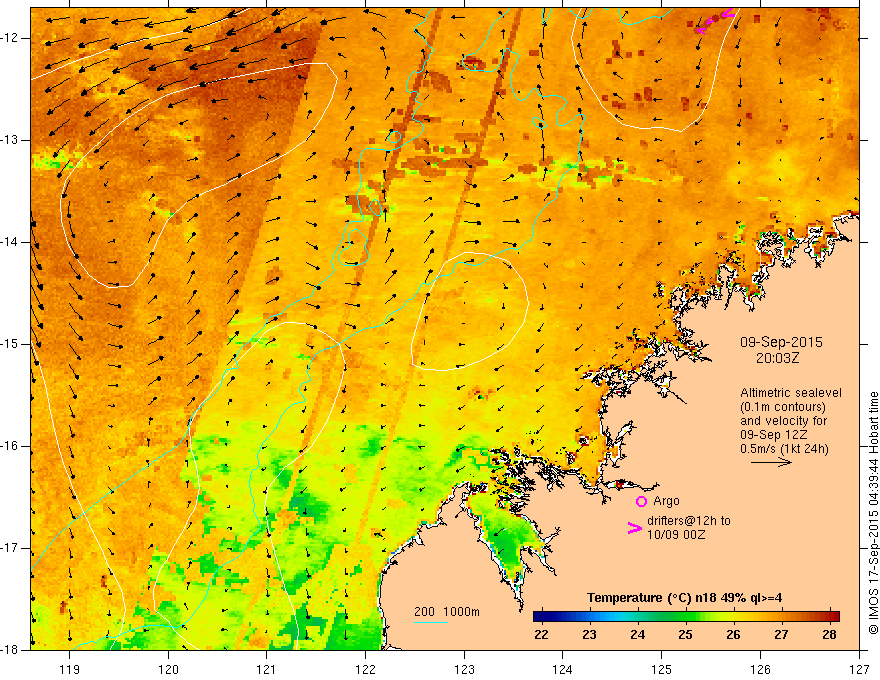
Task: Click the temperature color bar at 28 dark red
Action: (x=831, y=616)
